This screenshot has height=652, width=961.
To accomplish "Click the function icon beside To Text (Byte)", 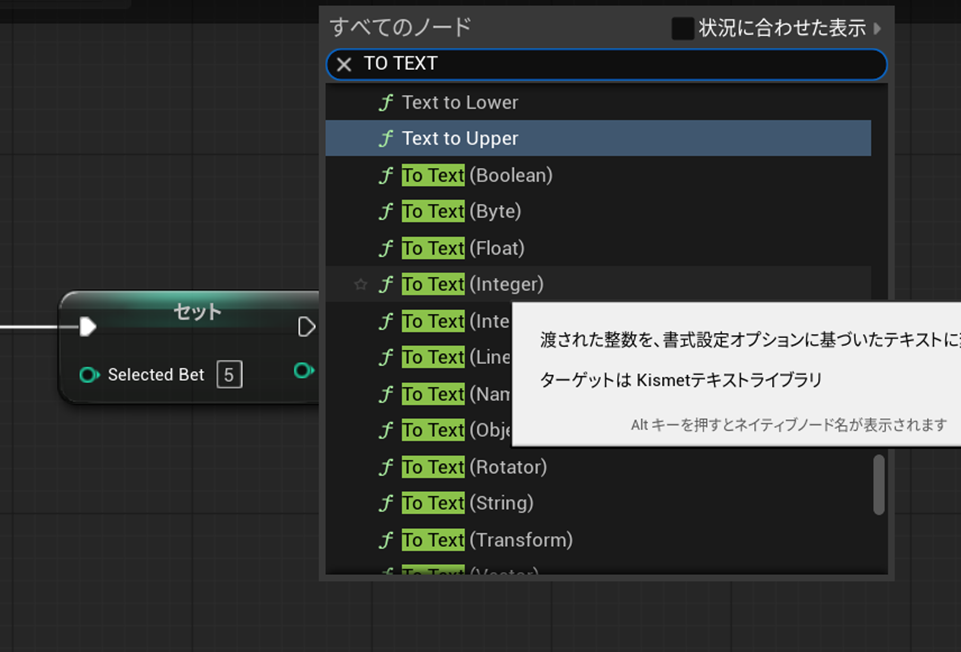I will 386,212.
